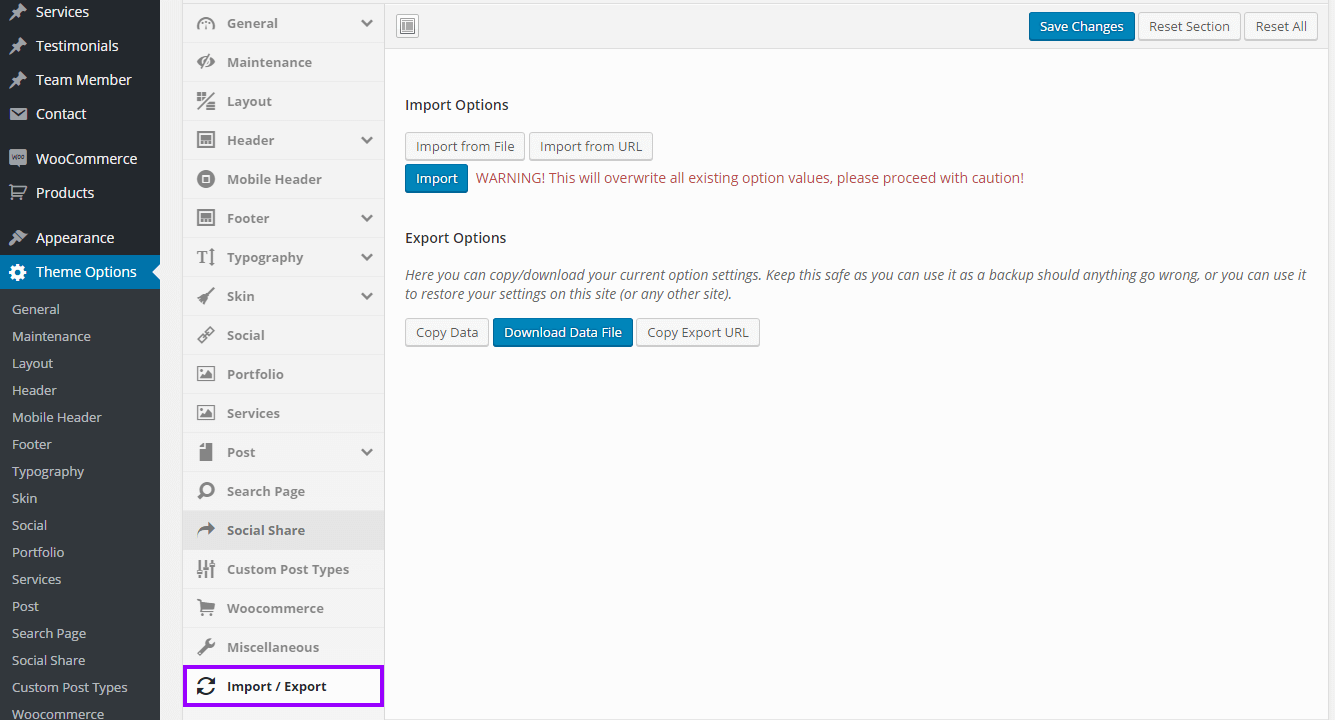Choose Import from URL button
The image size is (1335, 720).
[591, 147]
